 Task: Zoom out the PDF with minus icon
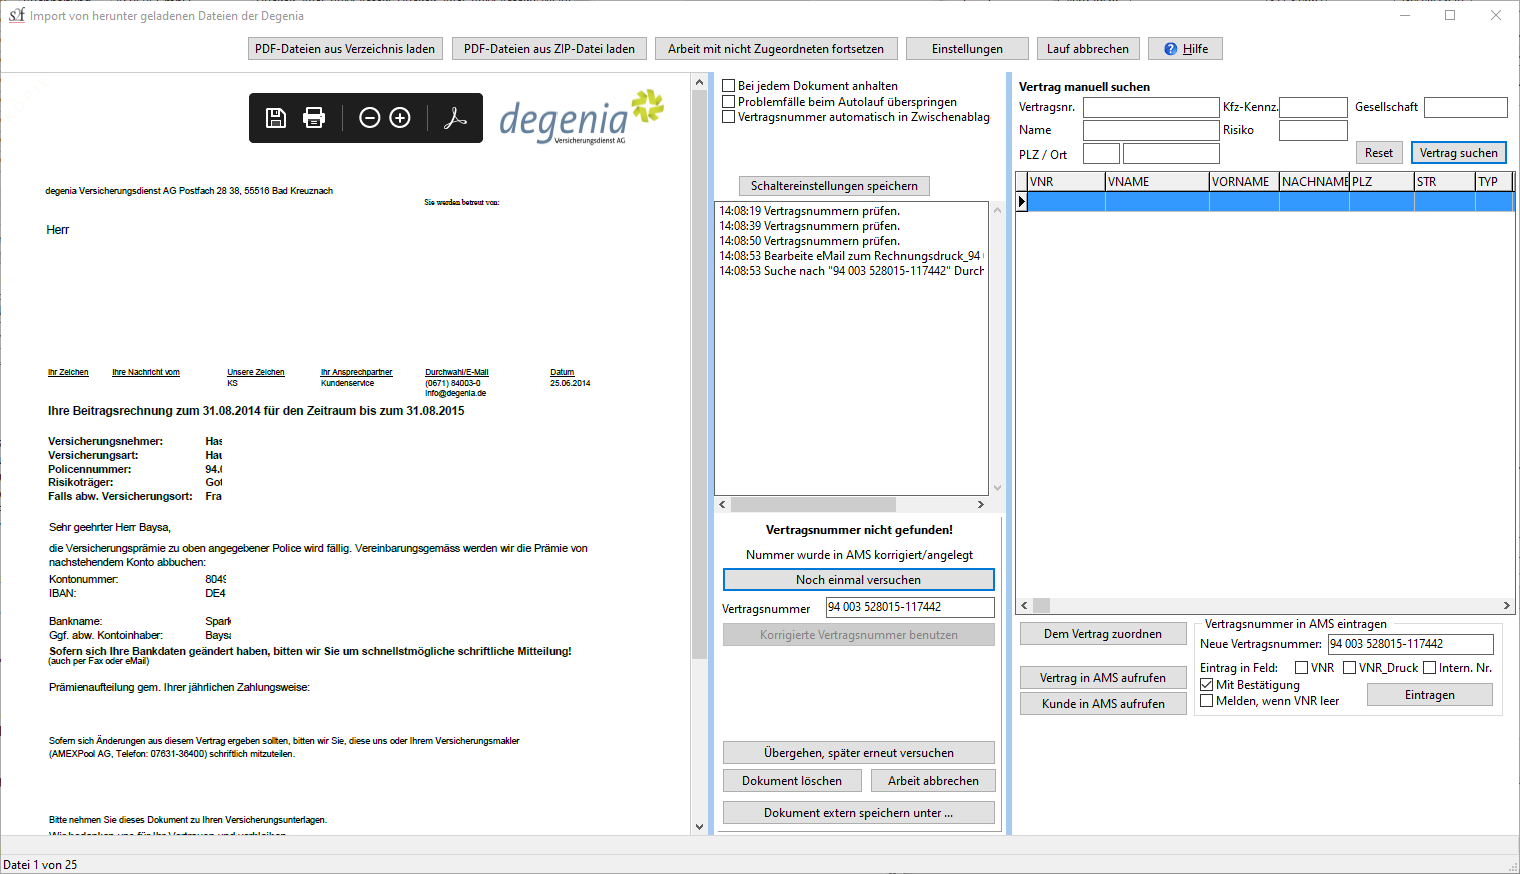point(369,118)
